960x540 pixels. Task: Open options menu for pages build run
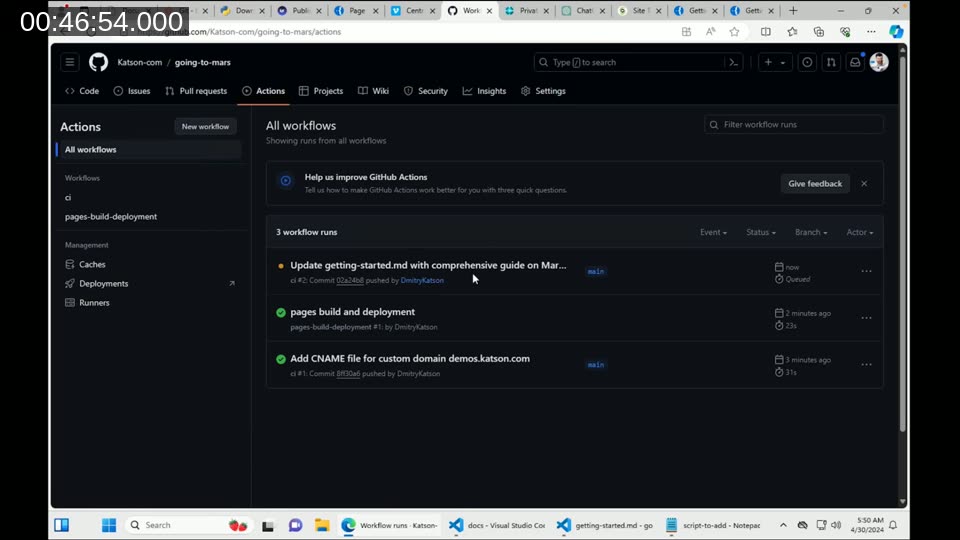tap(866, 318)
